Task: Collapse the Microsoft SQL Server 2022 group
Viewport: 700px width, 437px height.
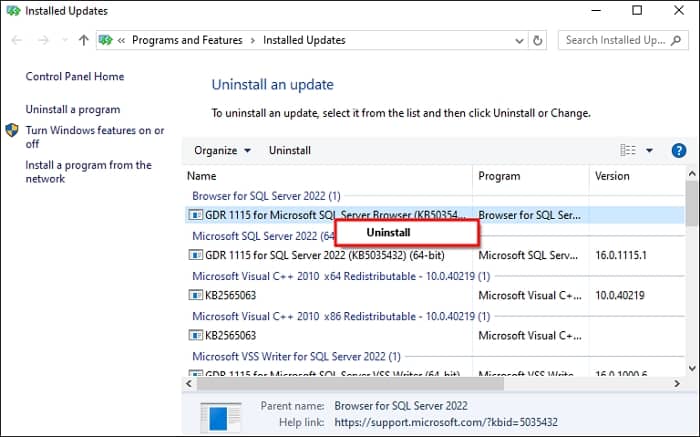Action: [263, 236]
